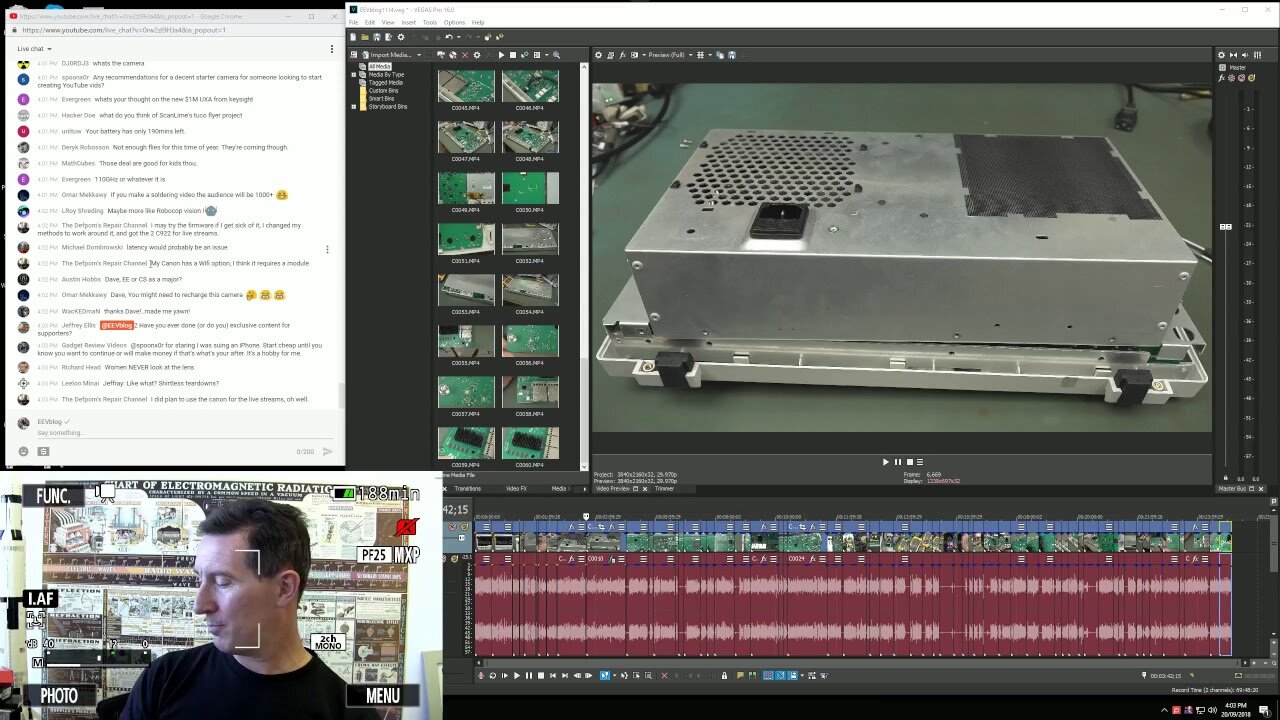Toggle Automatic Crossfades icon on timeline toolbar
Viewport: 1280px width, 720px height.
[x=780, y=675]
